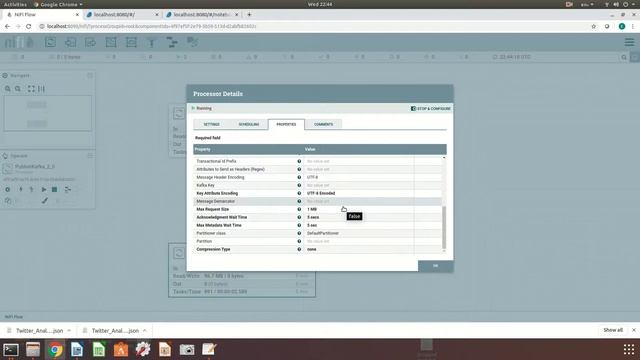The height and width of the screenshot is (360, 640).
Task: Click the browser address bar
Action: click(314, 26)
